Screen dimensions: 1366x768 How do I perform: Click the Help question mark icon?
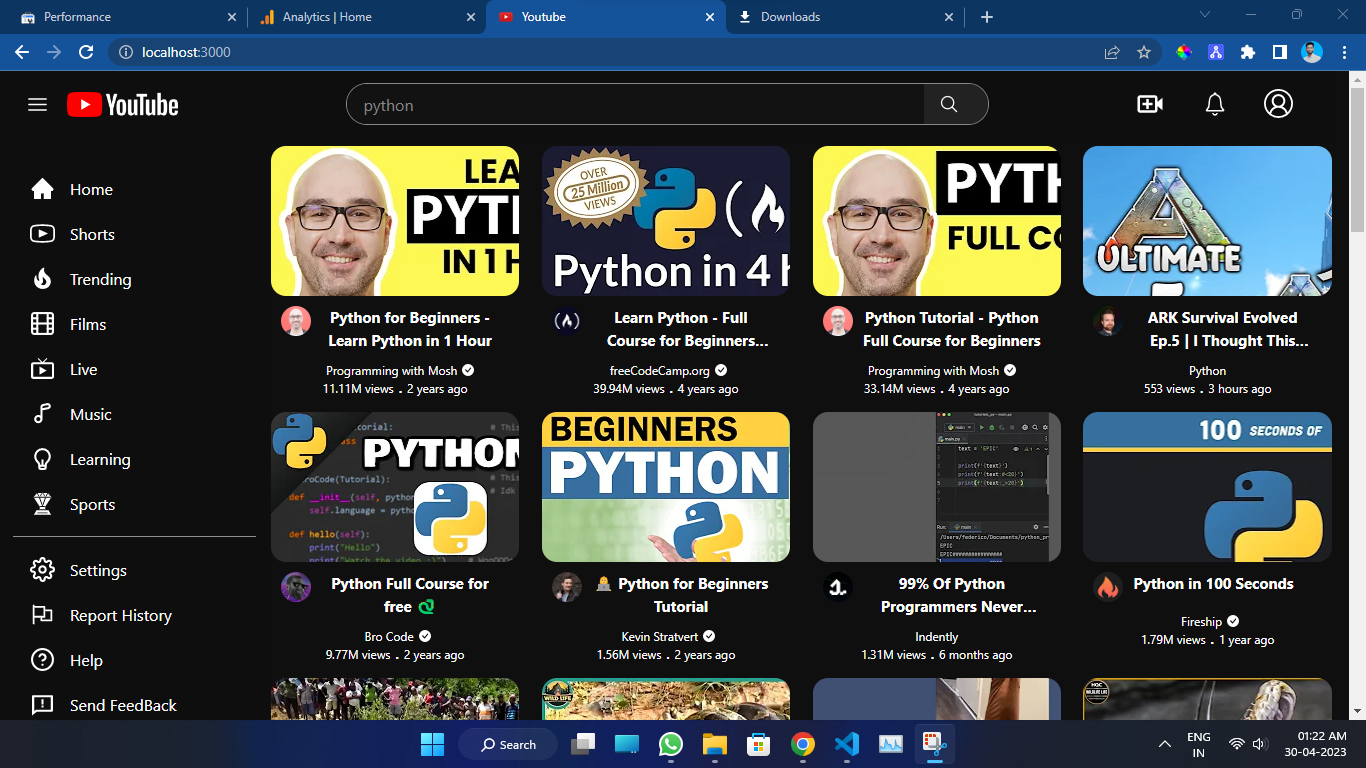click(42, 660)
